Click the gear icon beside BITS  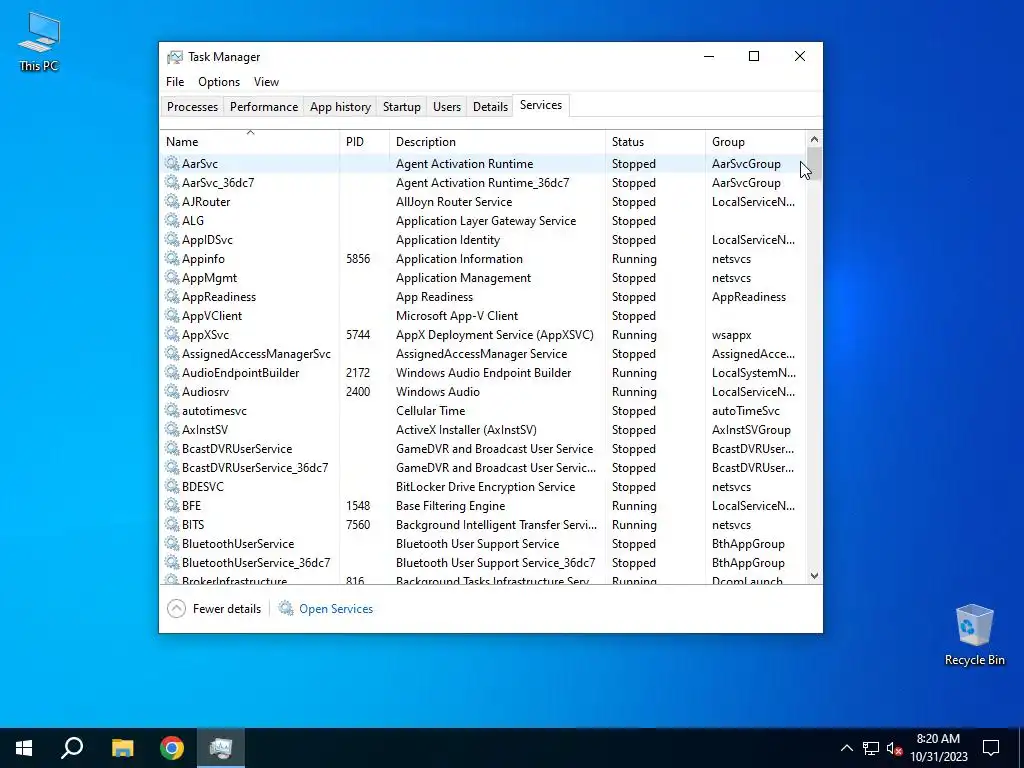[x=172, y=524]
